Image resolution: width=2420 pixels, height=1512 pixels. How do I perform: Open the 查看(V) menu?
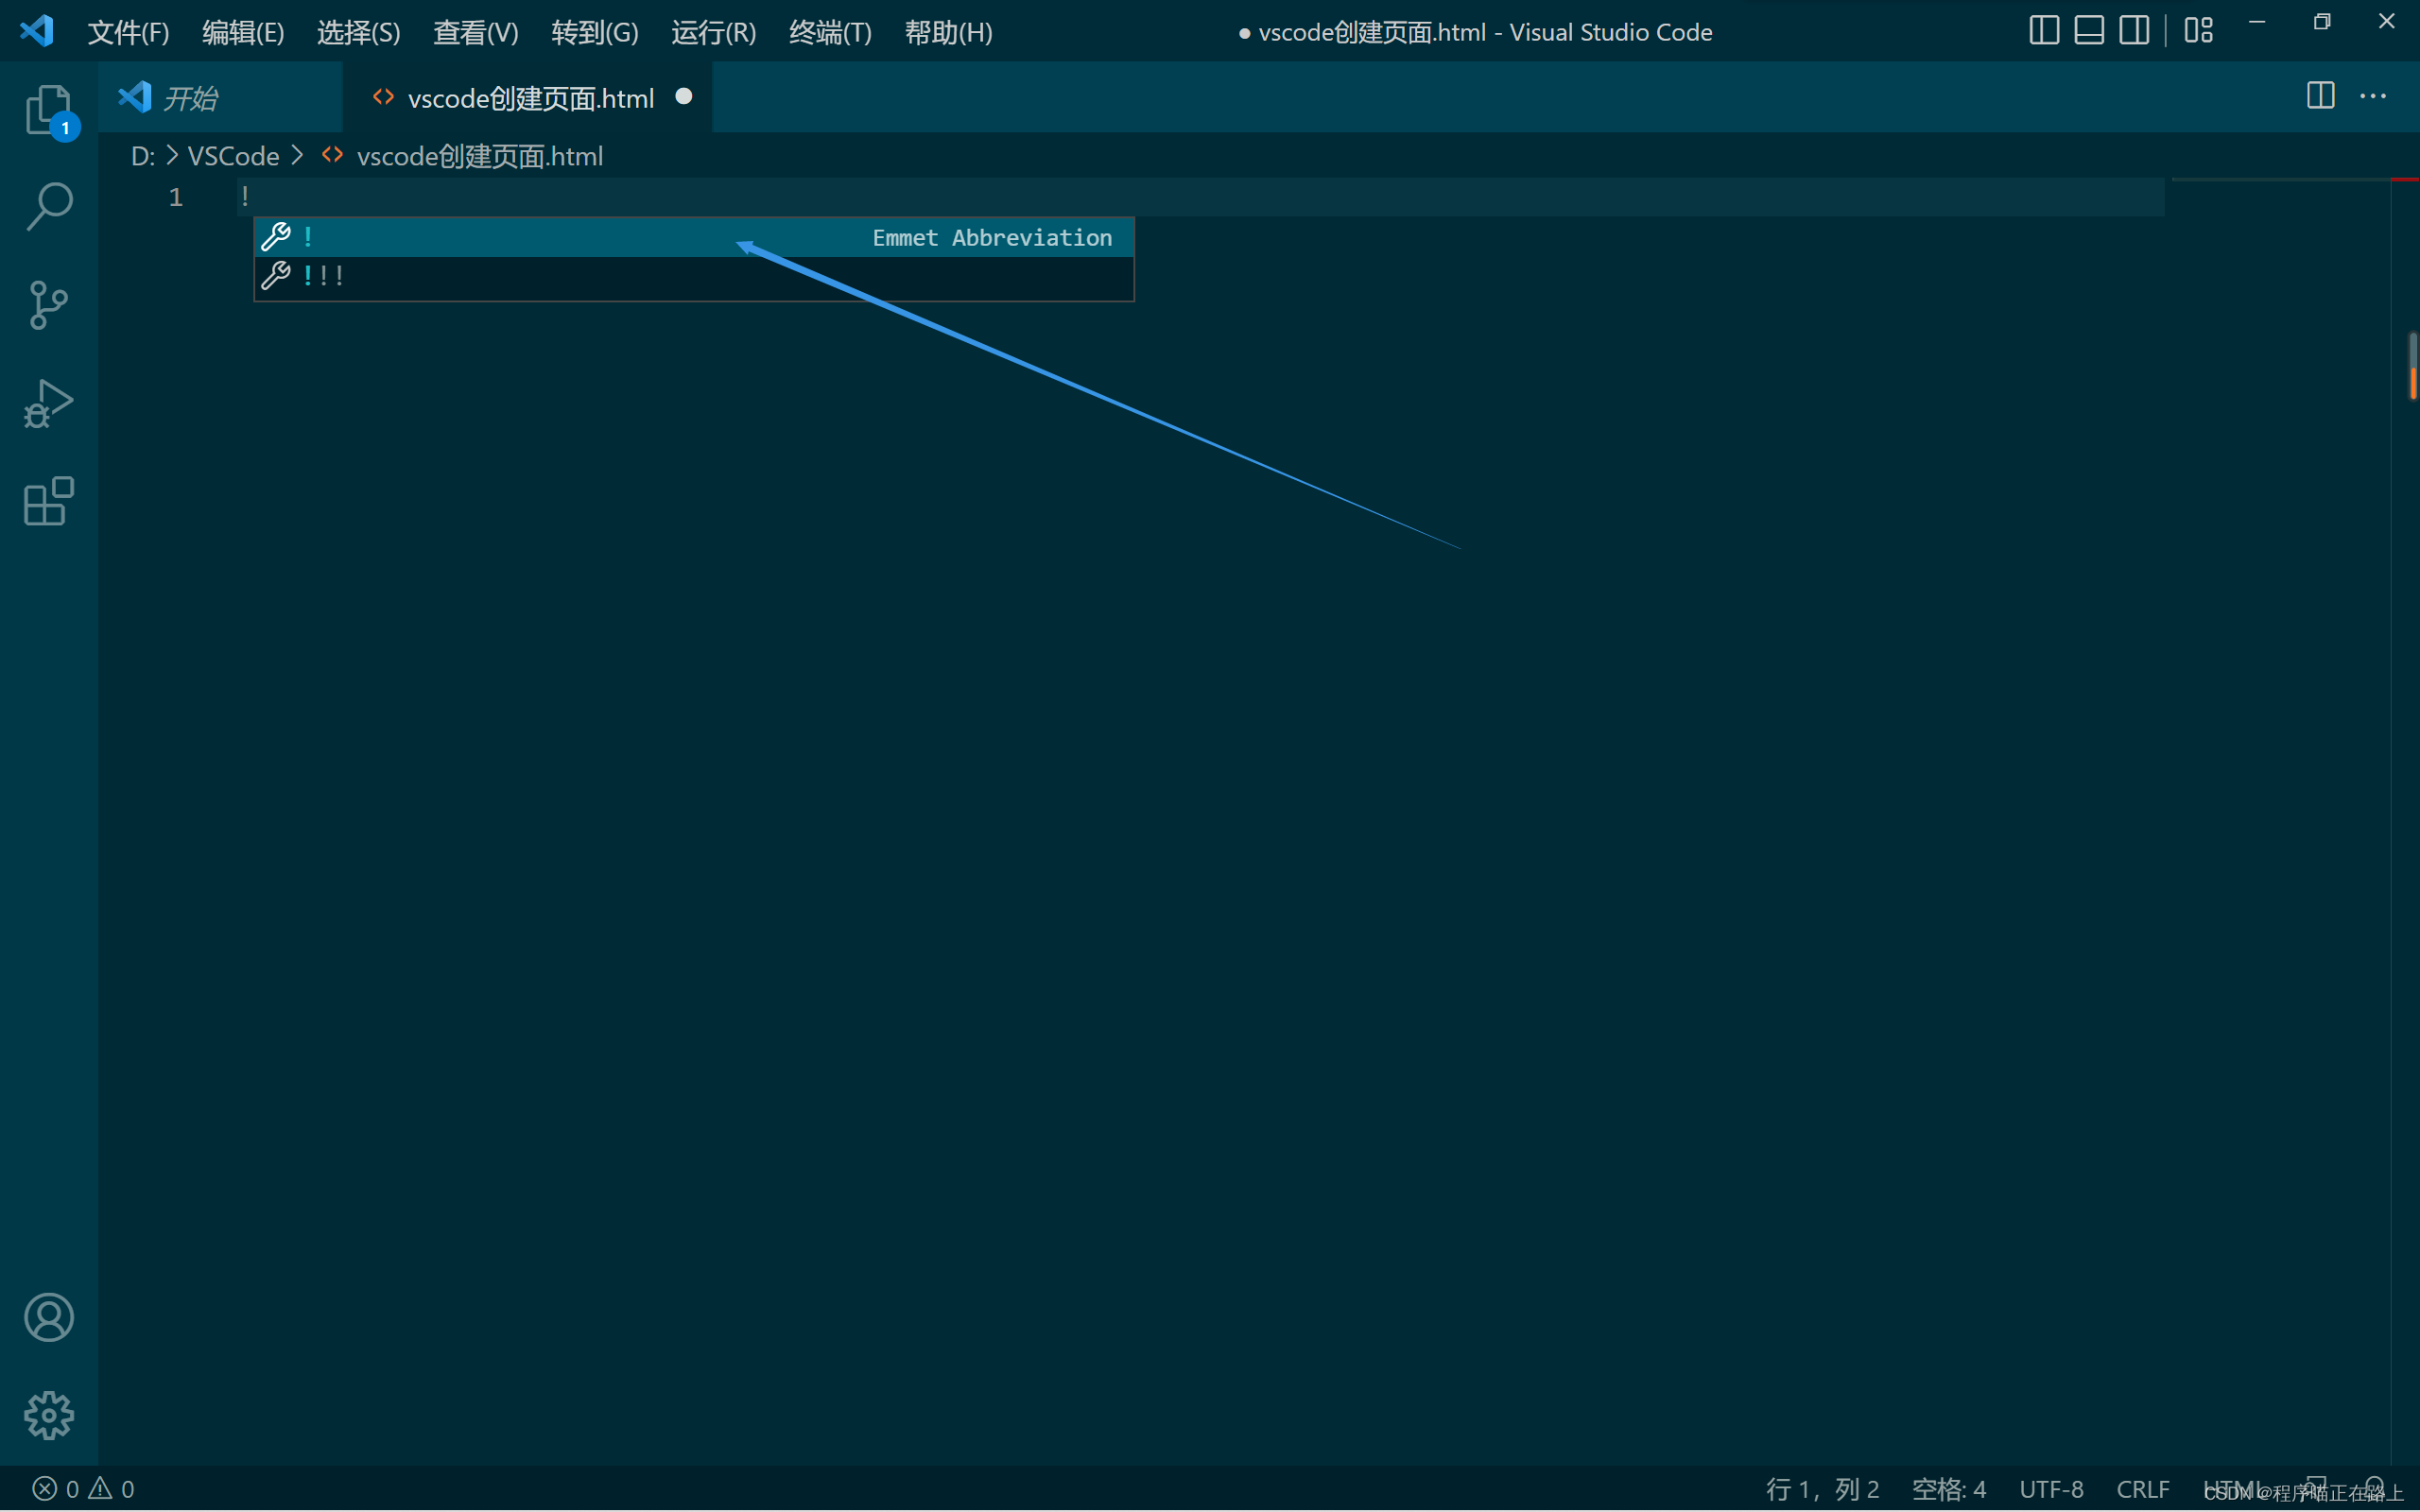point(475,32)
